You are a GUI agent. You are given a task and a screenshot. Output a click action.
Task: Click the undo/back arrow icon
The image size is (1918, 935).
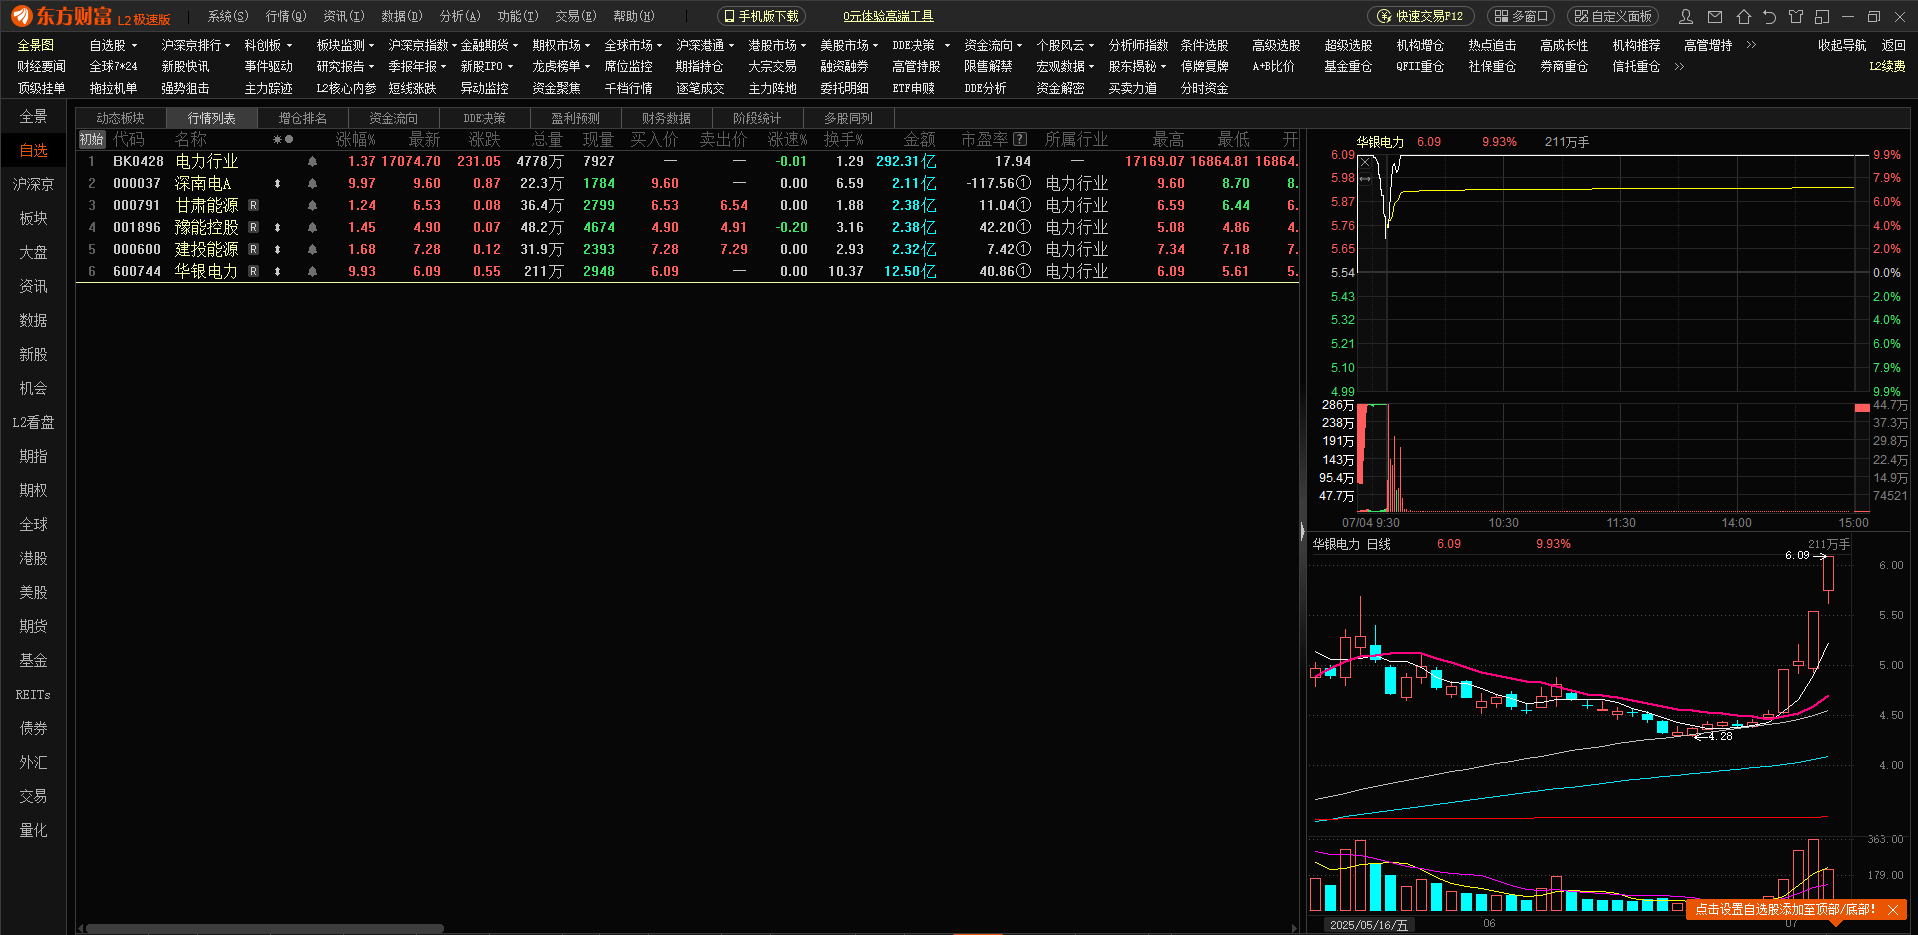point(1769,17)
